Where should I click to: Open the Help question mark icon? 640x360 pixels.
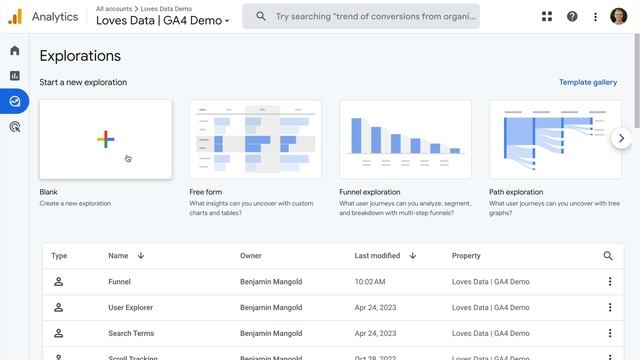pos(572,16)
